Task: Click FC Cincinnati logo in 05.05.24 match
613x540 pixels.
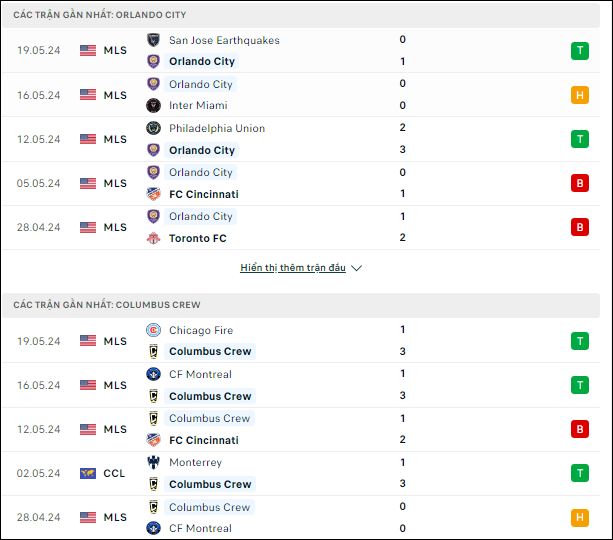Action: tap(153, 194)
